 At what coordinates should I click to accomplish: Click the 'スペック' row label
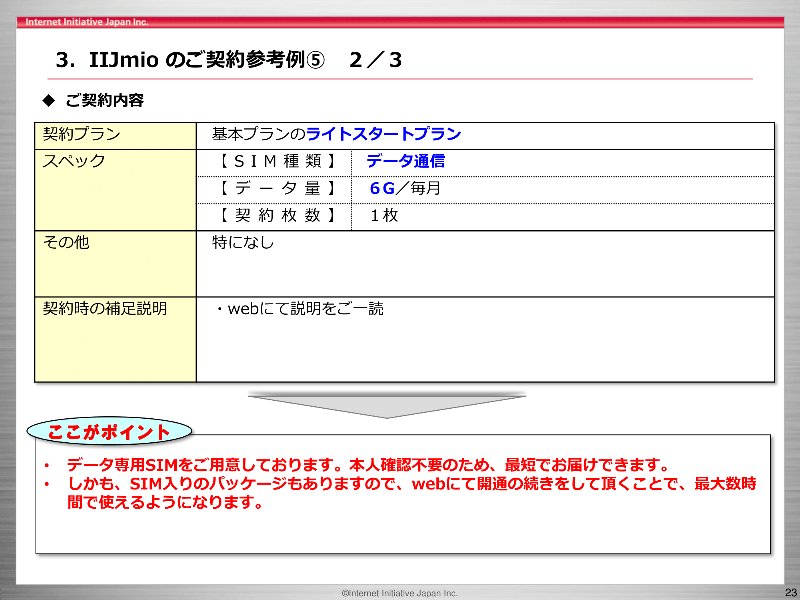74,161
